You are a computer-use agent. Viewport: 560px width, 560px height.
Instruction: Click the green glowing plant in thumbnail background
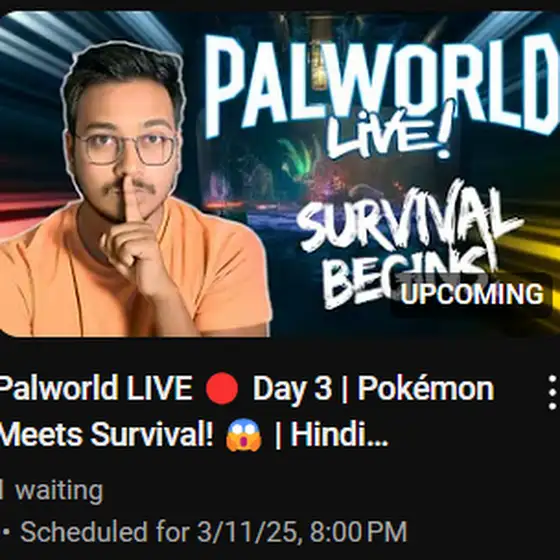298,157
